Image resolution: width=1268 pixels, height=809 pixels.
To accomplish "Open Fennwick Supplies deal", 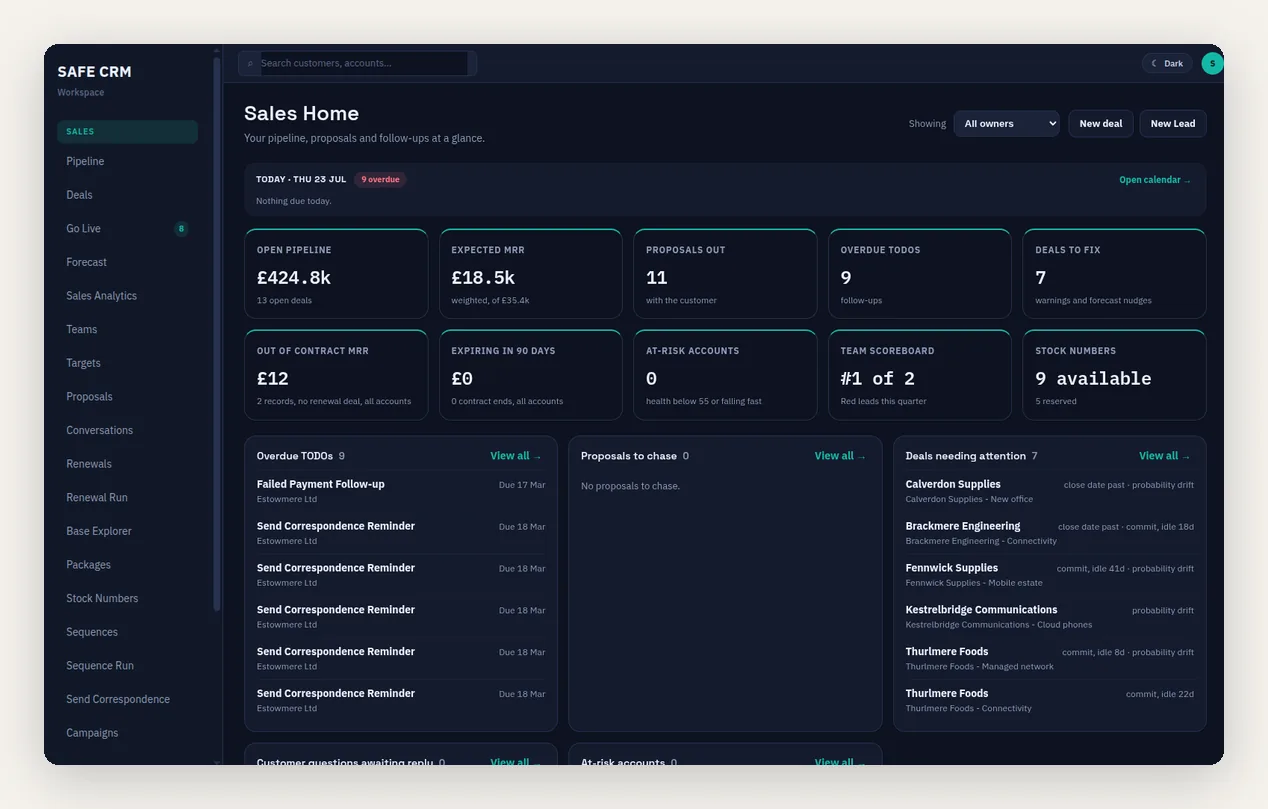I will 1049,575.
